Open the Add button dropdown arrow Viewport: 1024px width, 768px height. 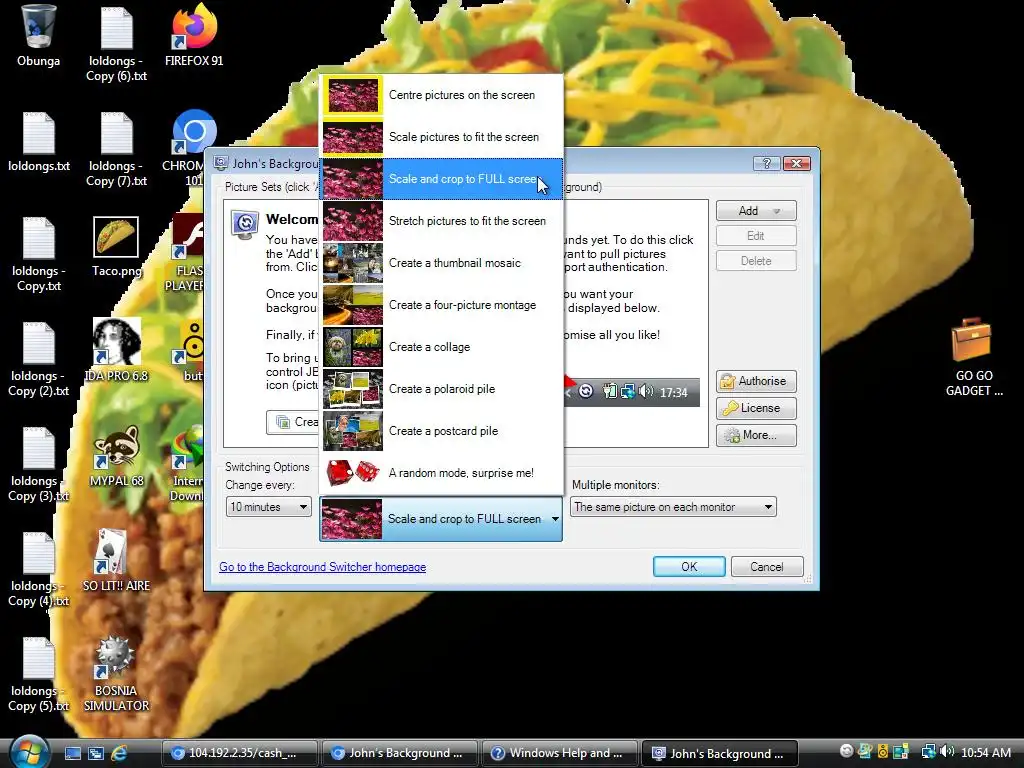click(x=776, y=211)
